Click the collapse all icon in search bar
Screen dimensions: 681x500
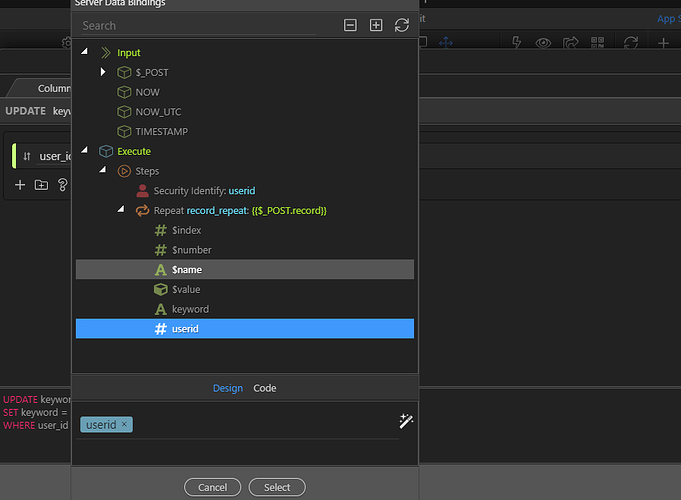pyautogui.click(x=350, y=25)
